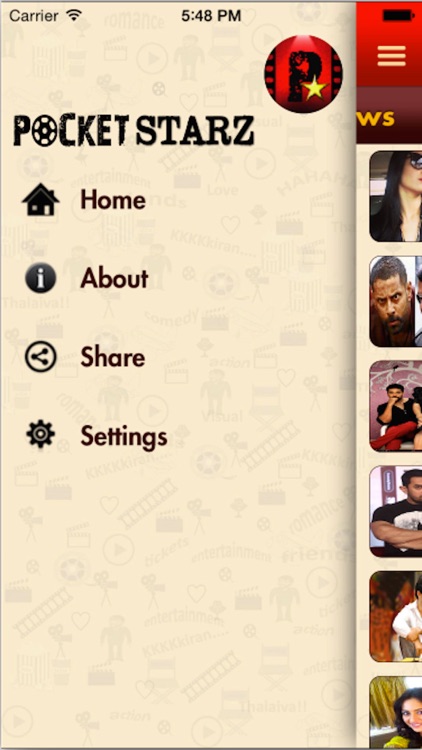Image resolution: width=422 pixels, height=750 pixels.
Task: Tap the house icon for Home
Action: tap(41, 199)
